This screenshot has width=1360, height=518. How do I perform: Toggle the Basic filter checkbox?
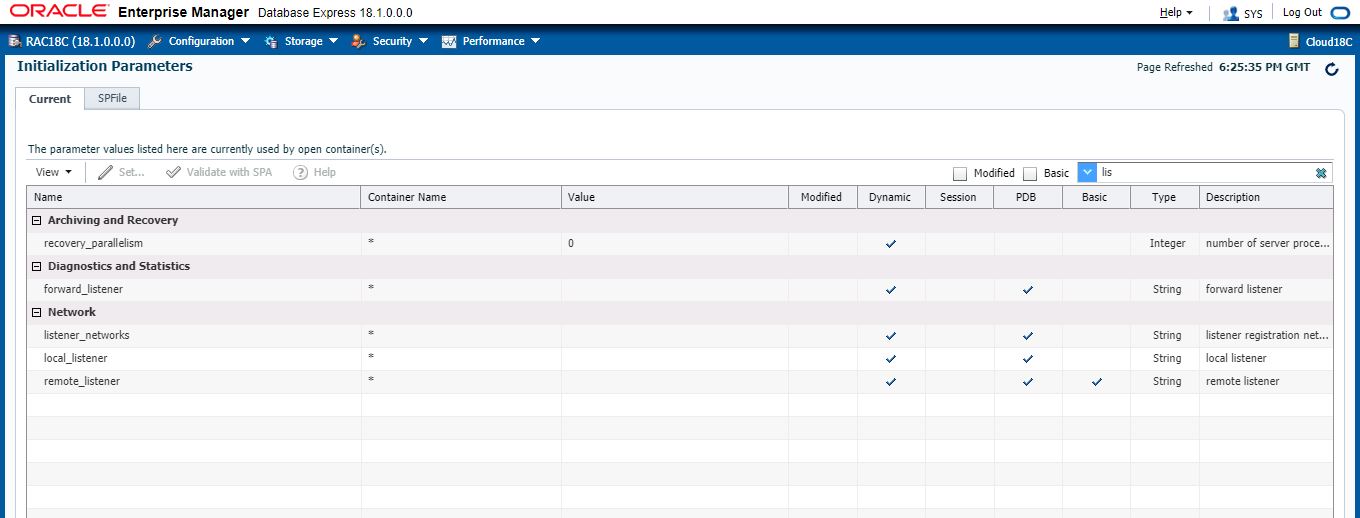(1030, 173)
